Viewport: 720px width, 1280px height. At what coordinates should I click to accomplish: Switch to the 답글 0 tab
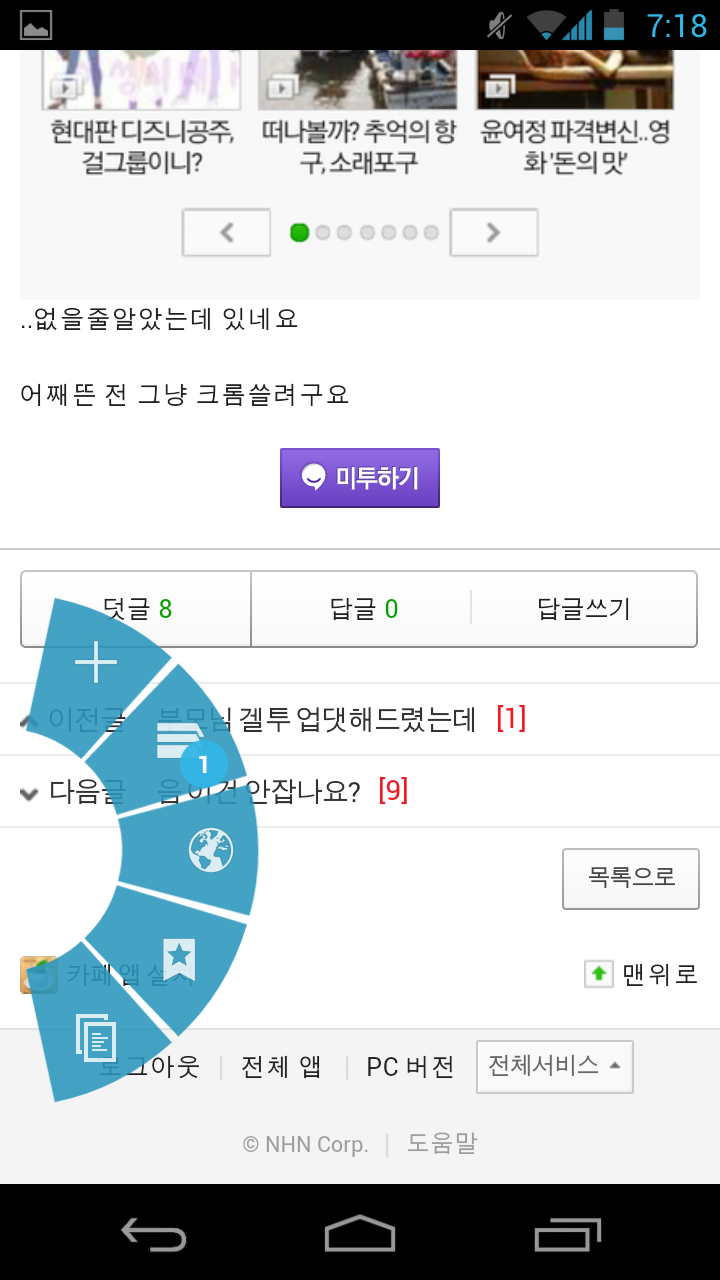tap(363, 608)
